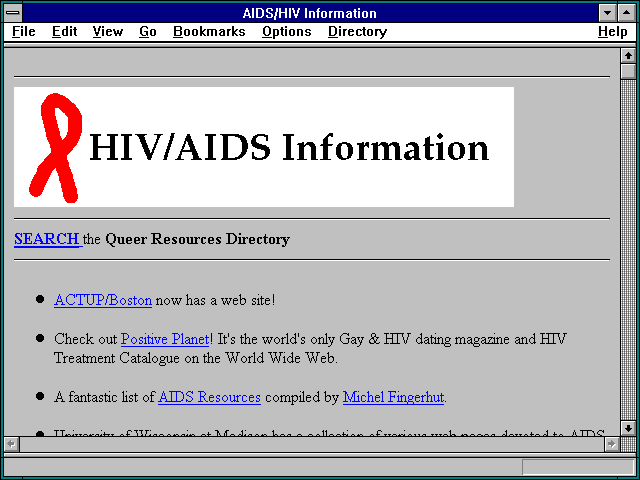Image resolution: width=640 pixels, height=480 pixels.
Task: Click the 'Queer Resources Directory' text
Action: (x=198, y=239)
